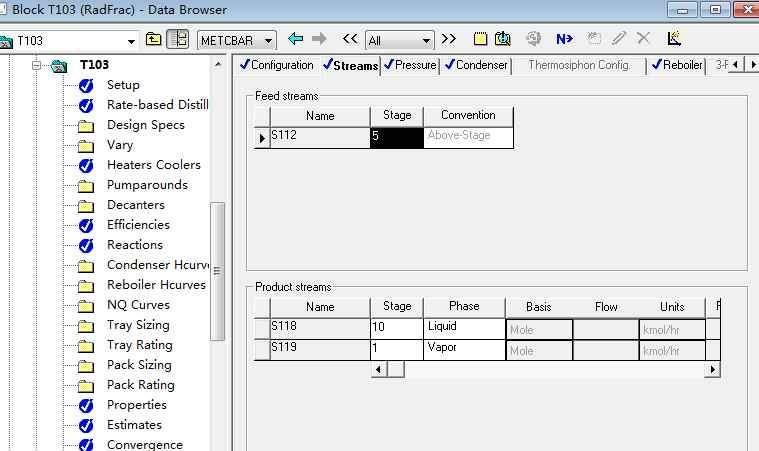Click the Liquid phase cell for S118
Image resolution: width=759 pixels, height=451 pixels.
coord(464,329)
